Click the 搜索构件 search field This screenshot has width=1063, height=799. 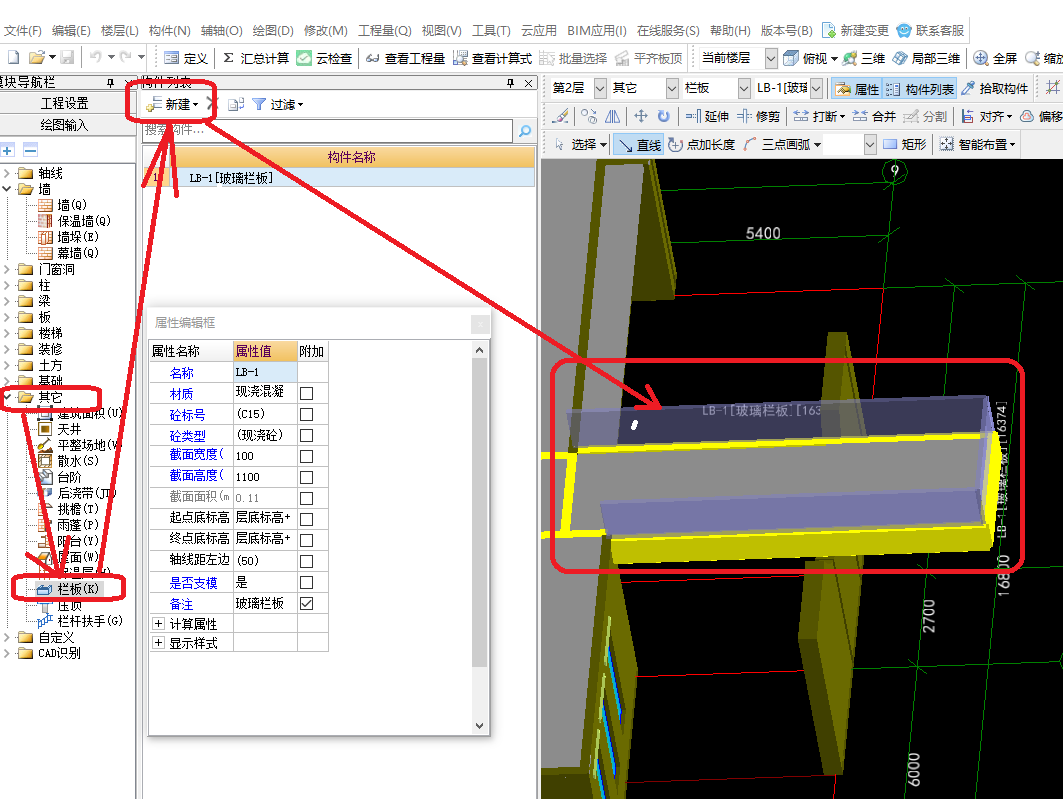[x=327, y=130]
